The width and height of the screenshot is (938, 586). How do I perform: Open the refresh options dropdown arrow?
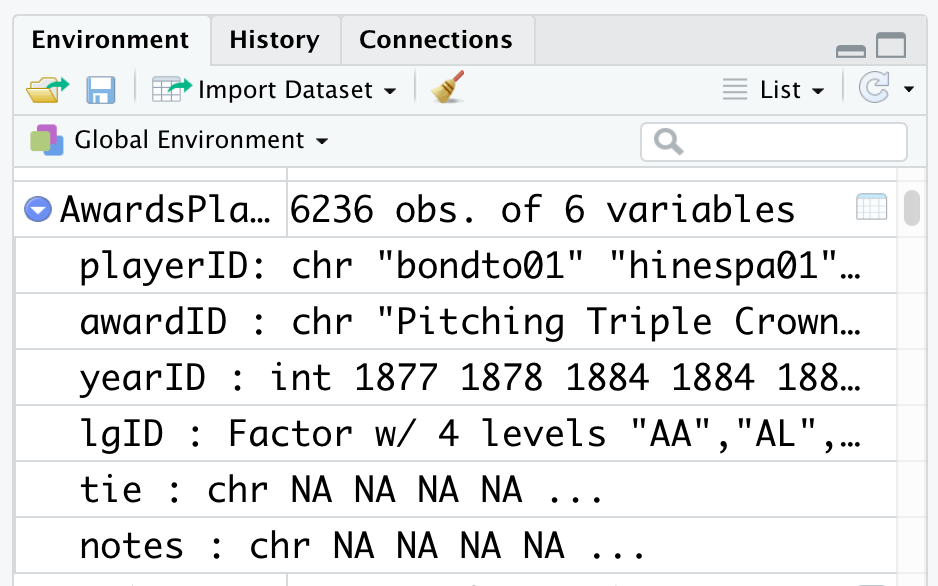(x=909, y=90)
